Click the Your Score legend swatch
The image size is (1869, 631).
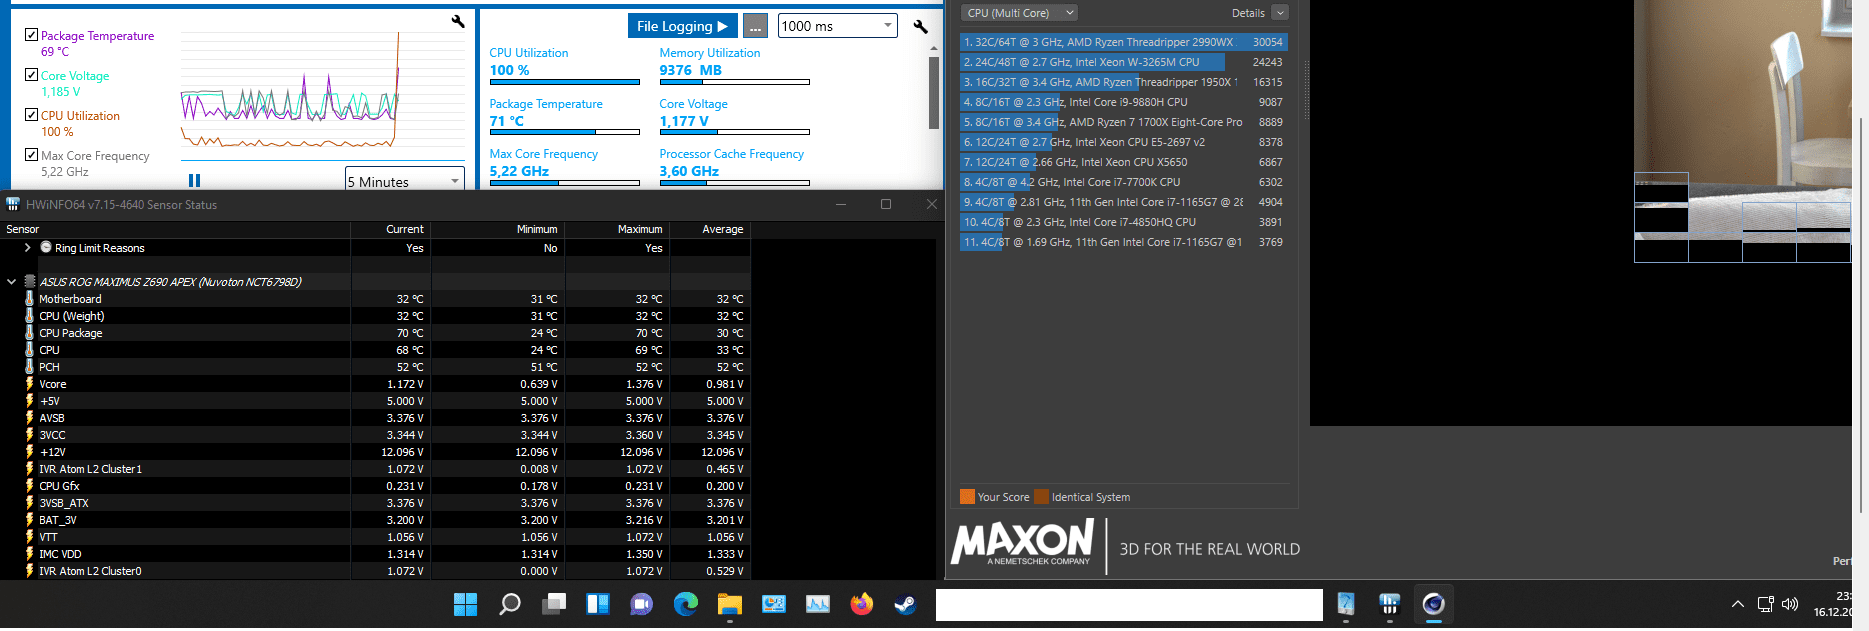[x=967, y=497]
